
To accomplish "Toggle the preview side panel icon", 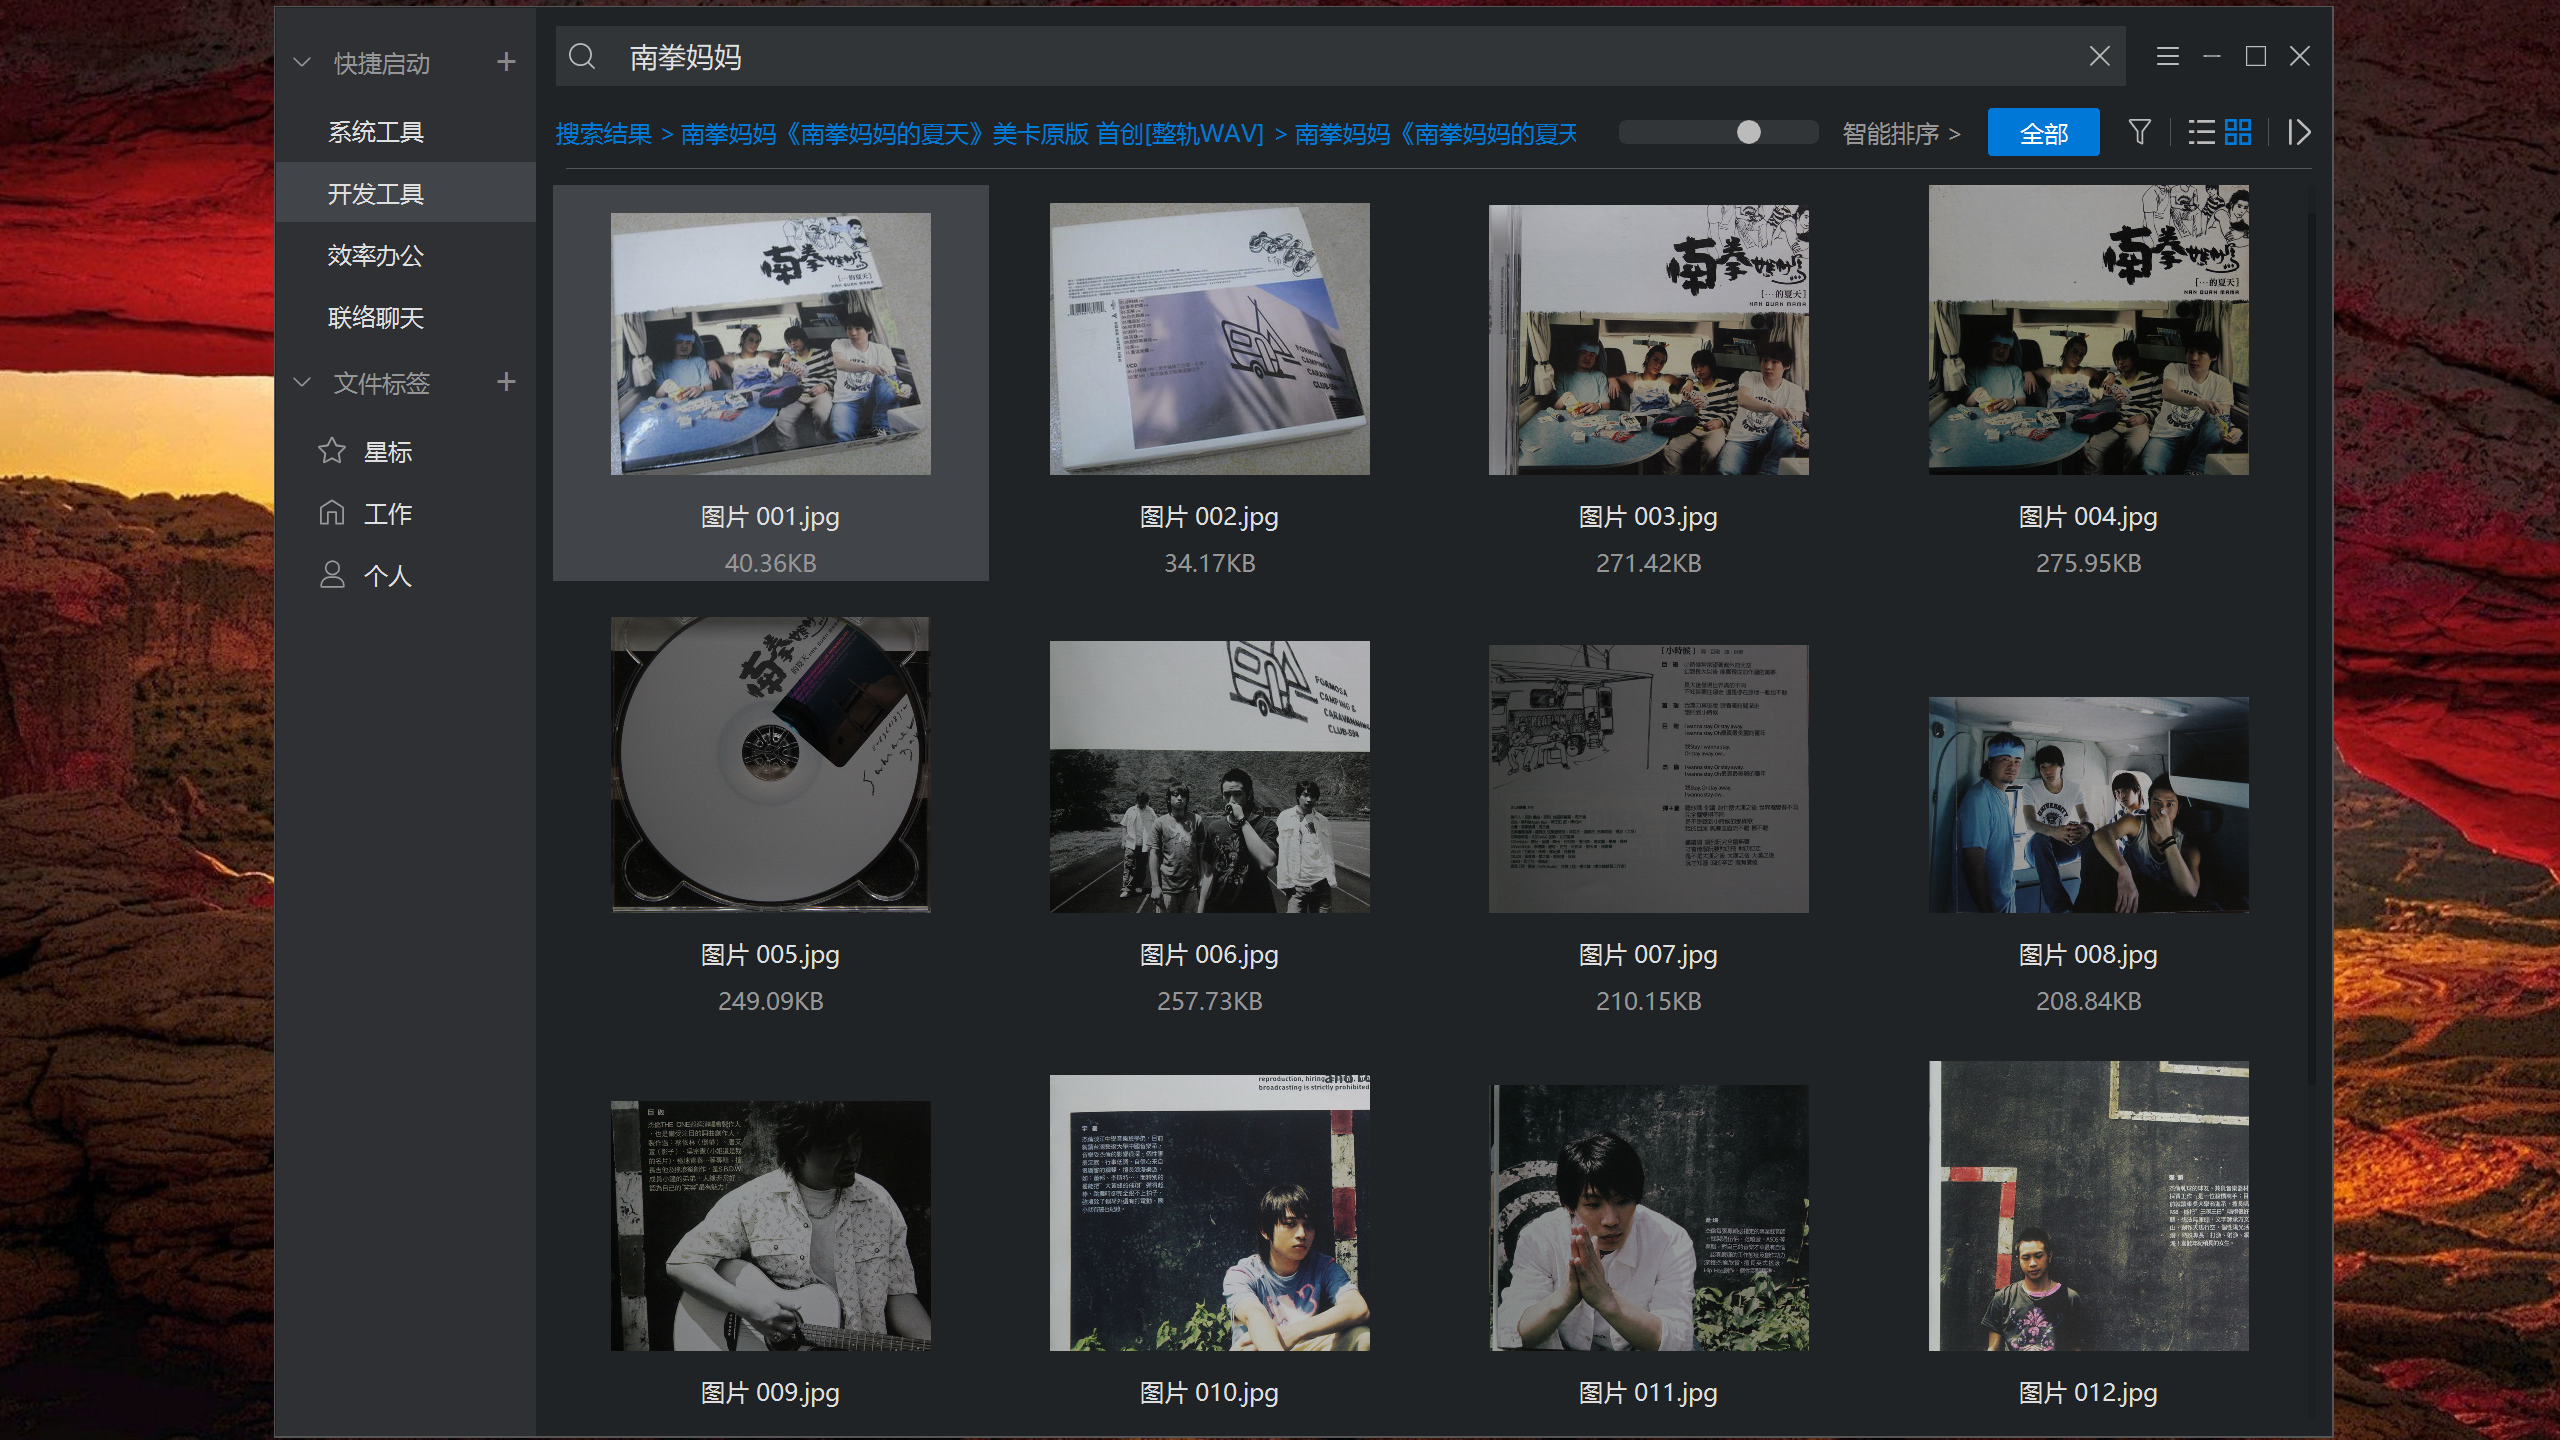I will click(2299, 132).
